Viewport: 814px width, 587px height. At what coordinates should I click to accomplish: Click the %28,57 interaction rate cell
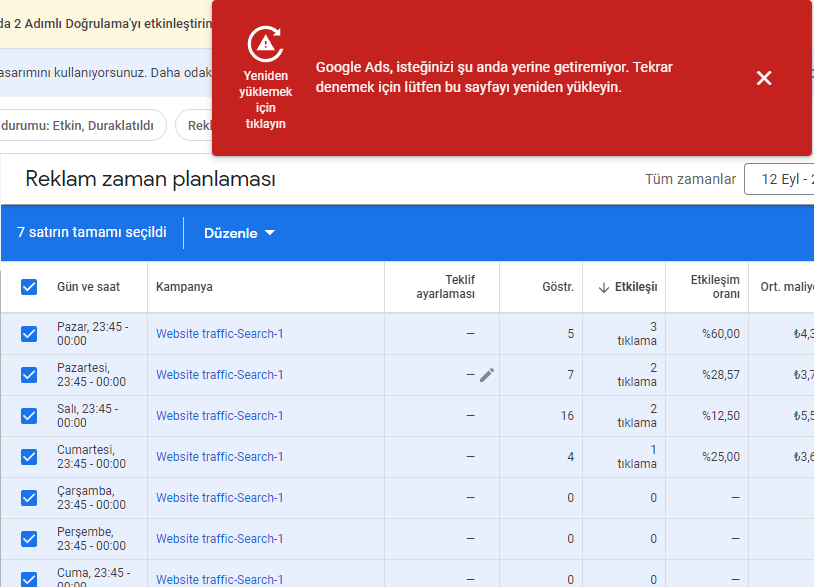point(721,375)
